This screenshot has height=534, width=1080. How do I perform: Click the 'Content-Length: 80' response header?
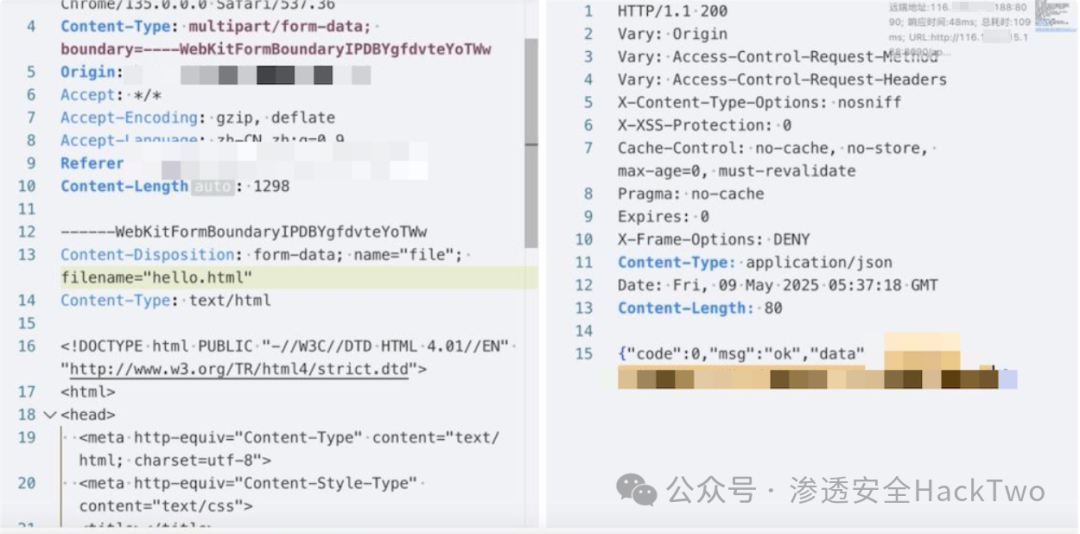point(700,307)
